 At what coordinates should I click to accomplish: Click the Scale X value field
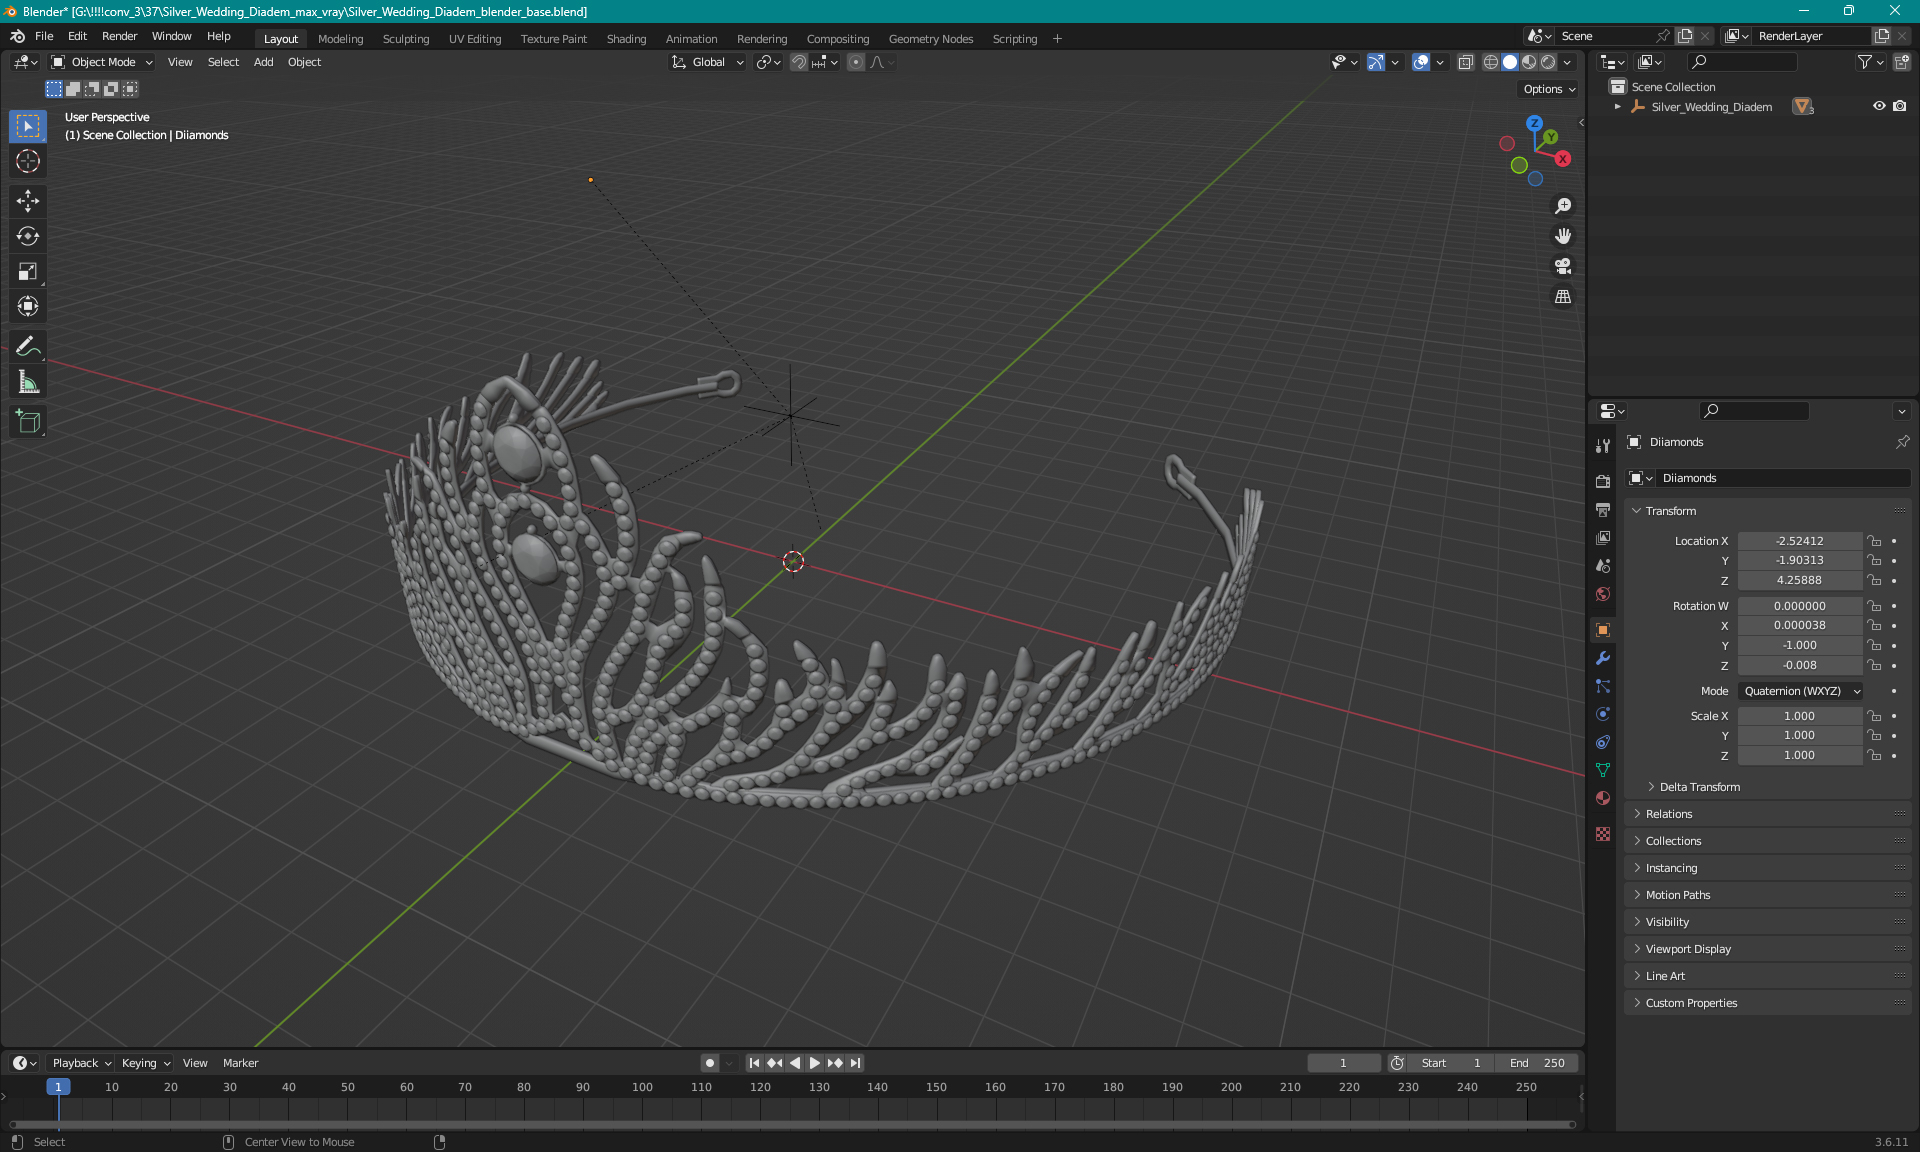pyautogui.click(x=1799, y=716)
